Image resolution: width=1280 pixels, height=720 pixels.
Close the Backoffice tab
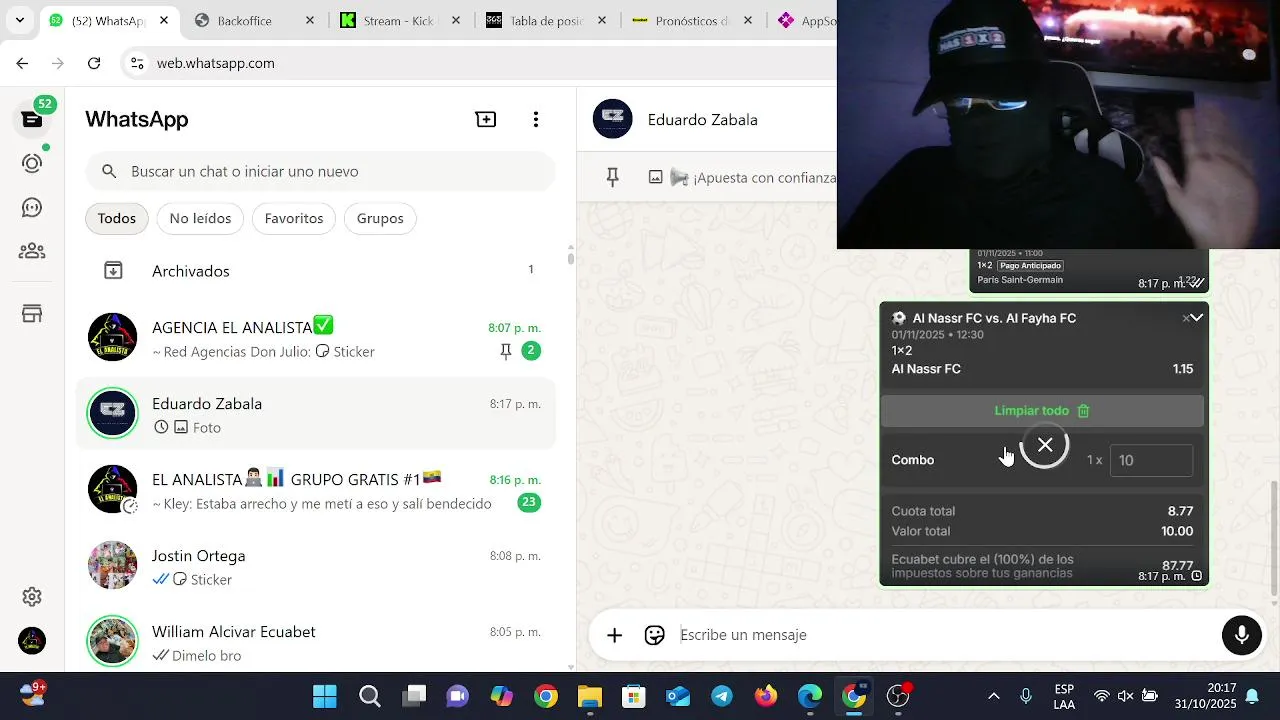click(310, 20)
